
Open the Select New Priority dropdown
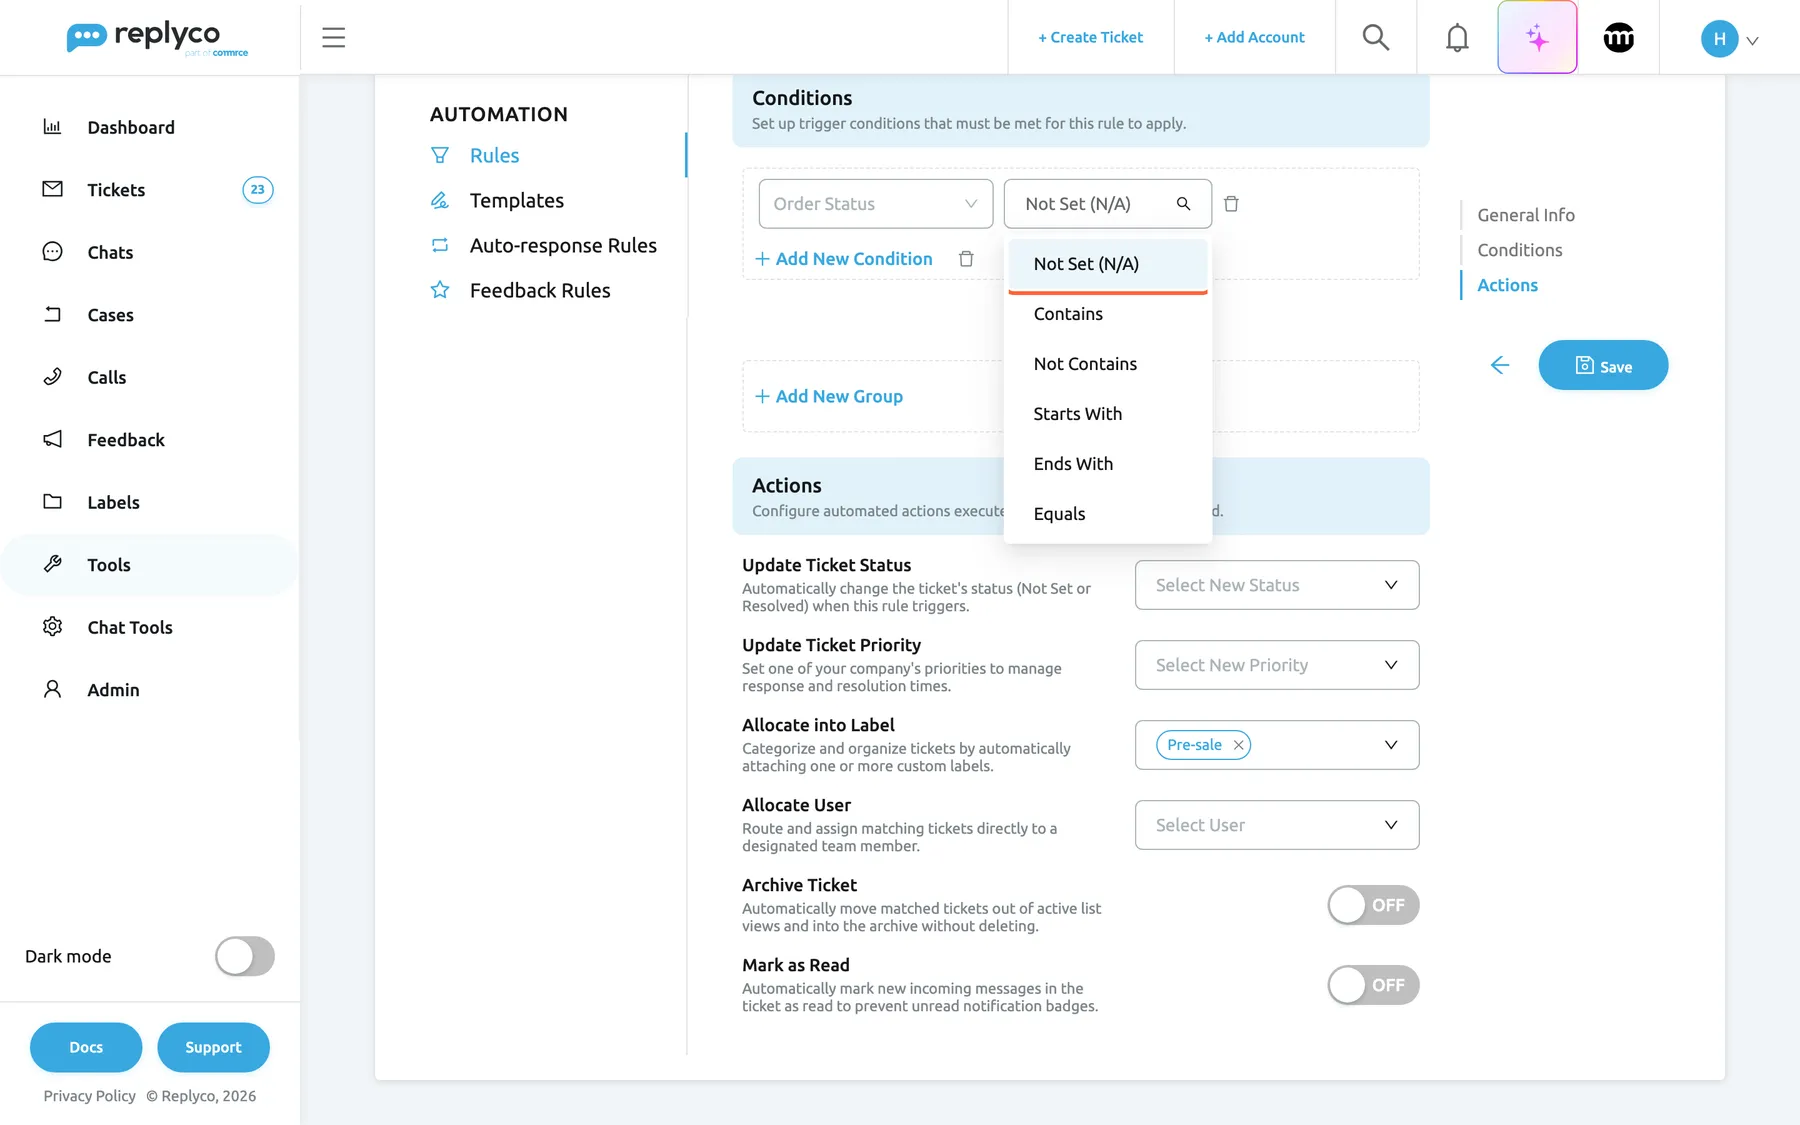tap(1277, 665)
